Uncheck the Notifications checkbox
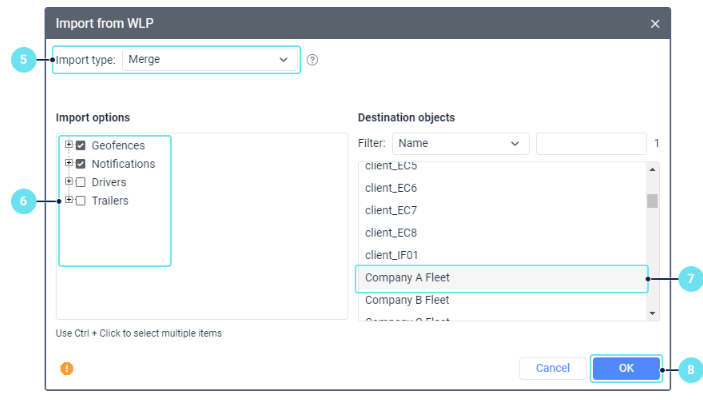The image size is (703, 404). (x=81, y=164)
